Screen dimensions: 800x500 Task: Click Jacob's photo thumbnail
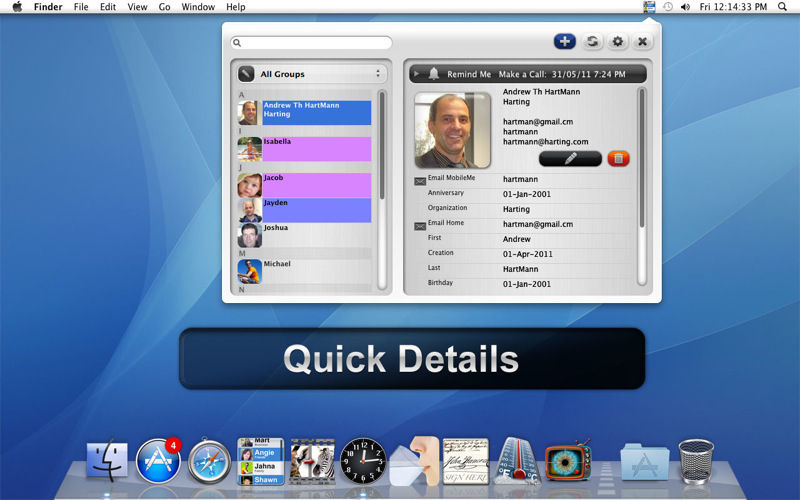pyautogui.click(x=249, y=185)
